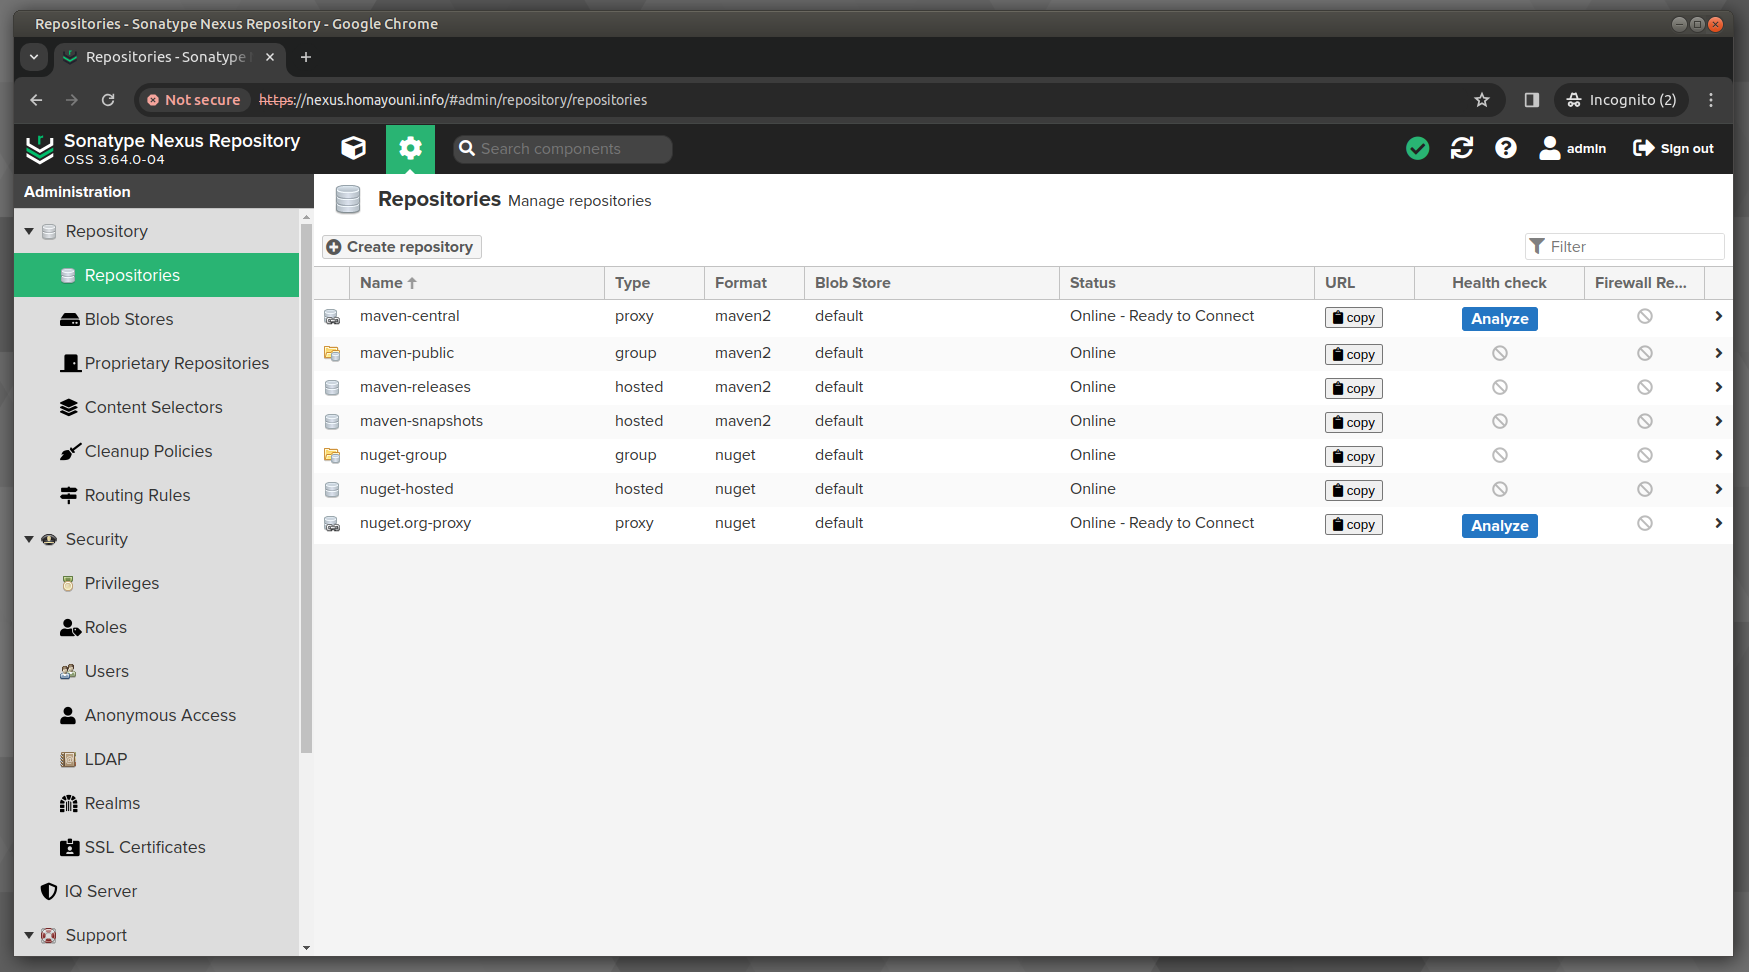Image resolution: width=1749 pixels, height=972 pixels.
Task: Open the Browse cube icon
Action: pyautogui.click(x=354, y=149)
